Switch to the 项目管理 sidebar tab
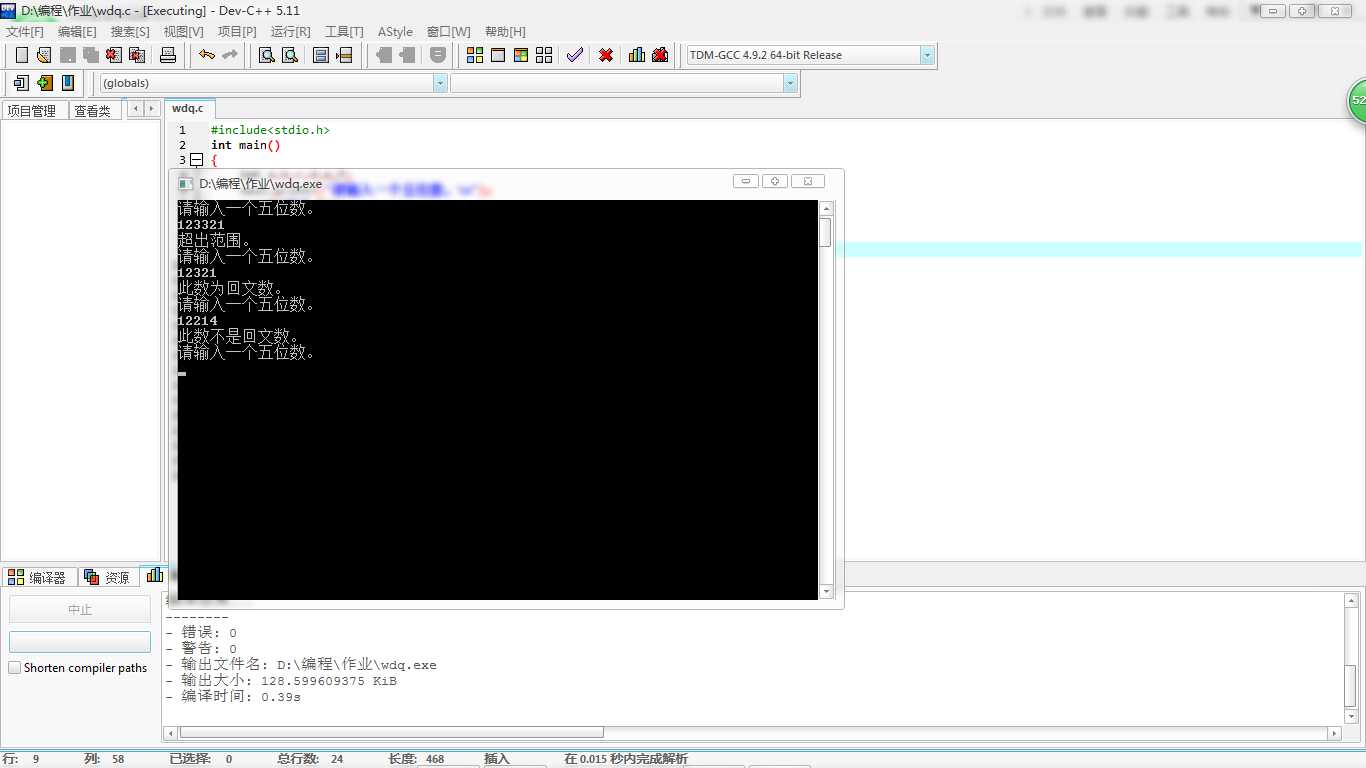Viewport: 1366px width, 768px height. (33, 111)
